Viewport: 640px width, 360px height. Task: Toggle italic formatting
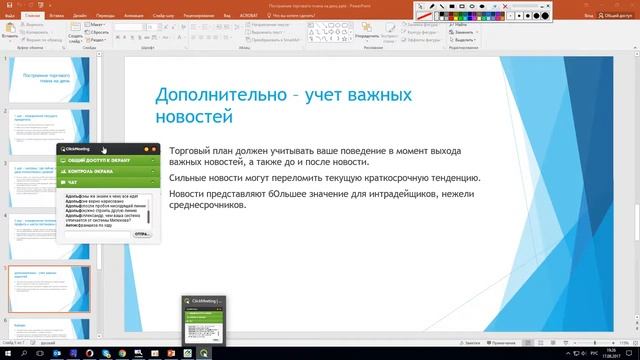tap(125, 38)
